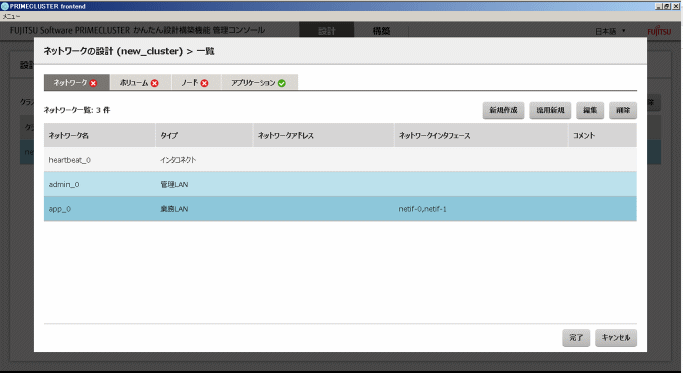Viewport: 683px width, 373px height.
Task: Click the red error icon on ネットワーク tab
Action: pyautogui.click(x=93, y=83)
